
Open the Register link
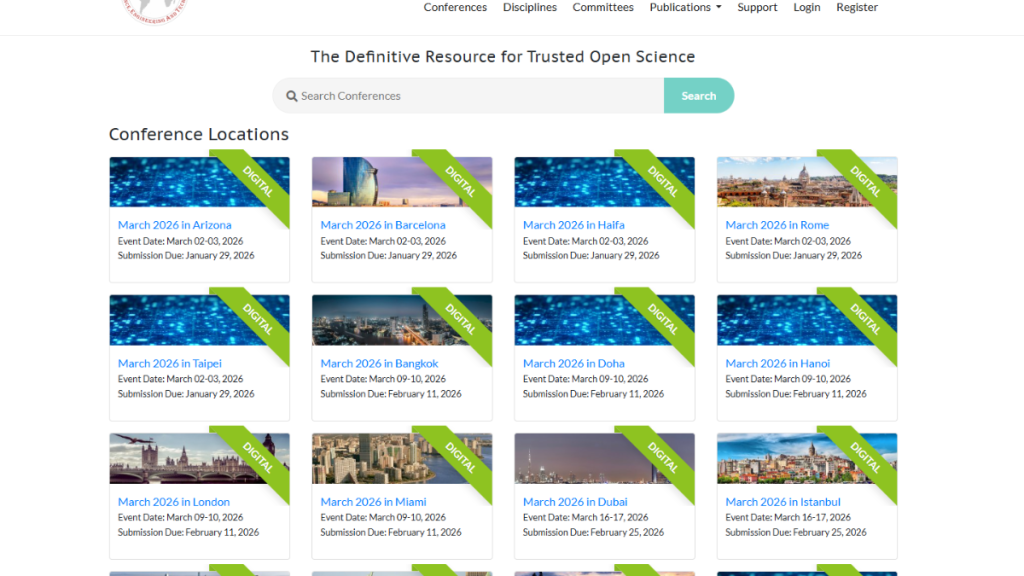(857, 7)
